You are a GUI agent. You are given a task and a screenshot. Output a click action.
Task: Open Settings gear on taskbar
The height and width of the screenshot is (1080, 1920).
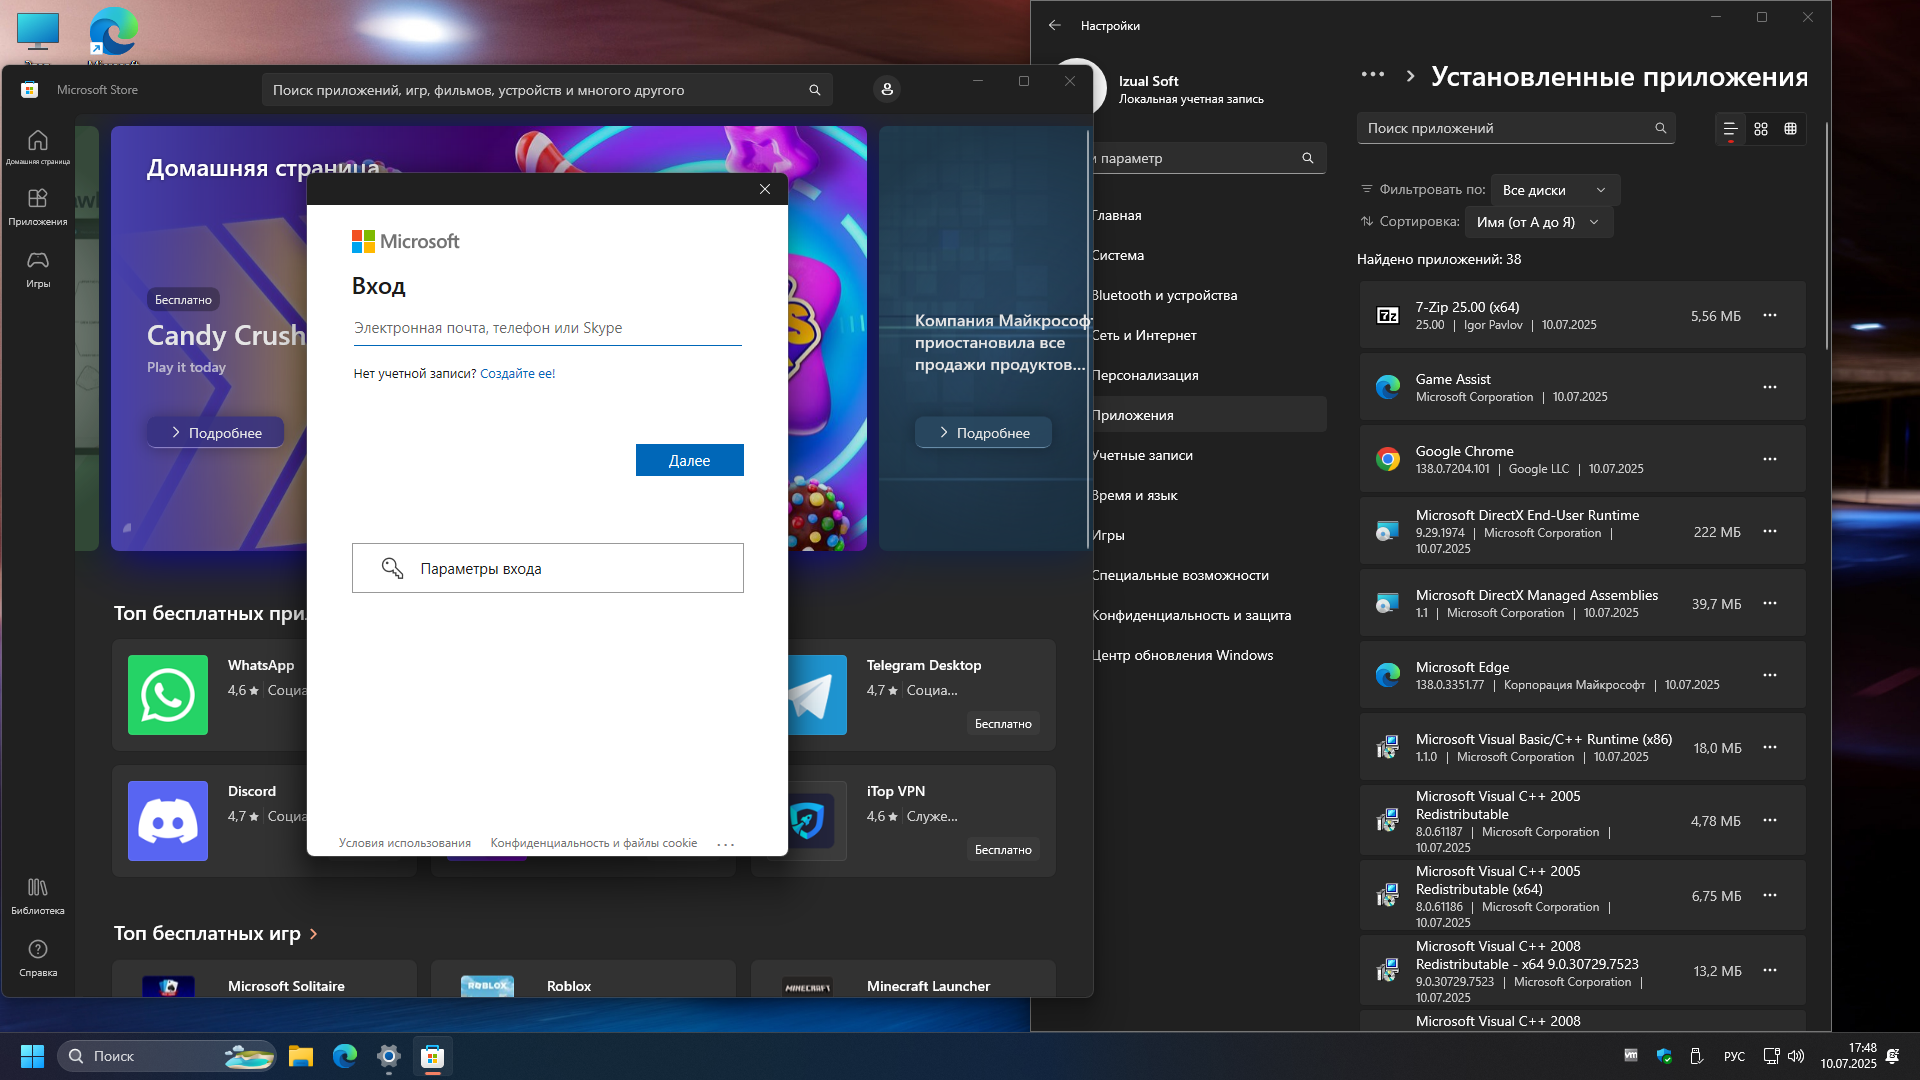click(x=389, y=1056)
